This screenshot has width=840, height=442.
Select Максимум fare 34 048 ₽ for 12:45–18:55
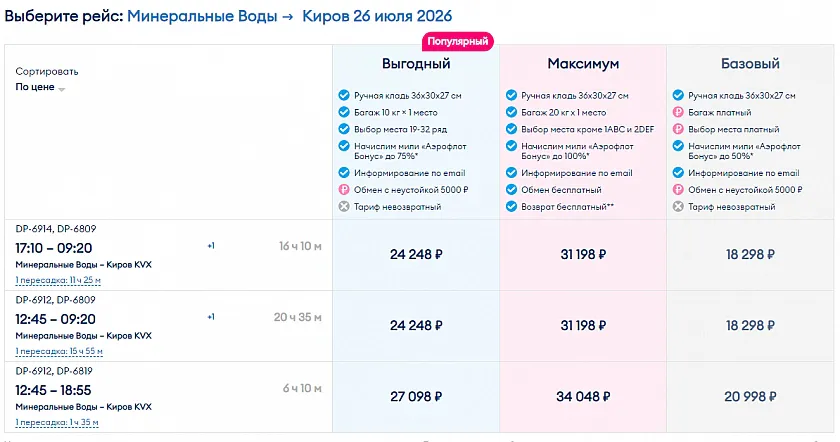click(x=583, y=397)
